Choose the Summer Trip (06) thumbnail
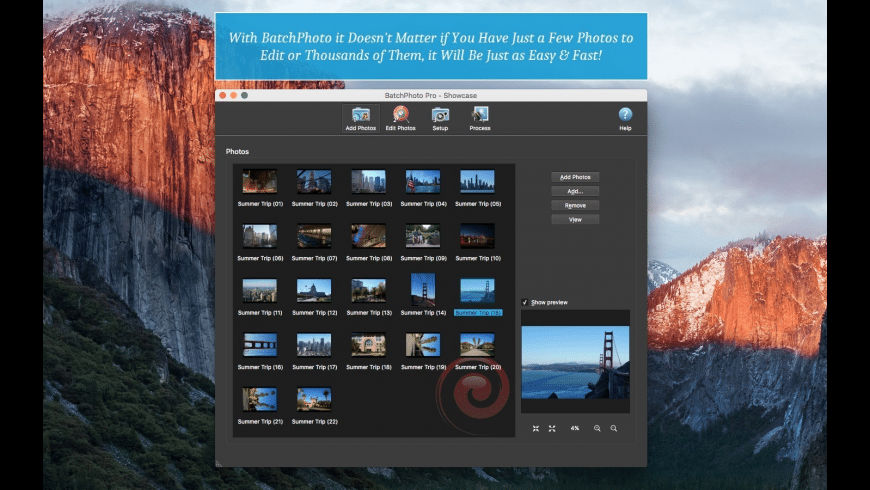The image size is (870, 490). [x=260, y=236]
